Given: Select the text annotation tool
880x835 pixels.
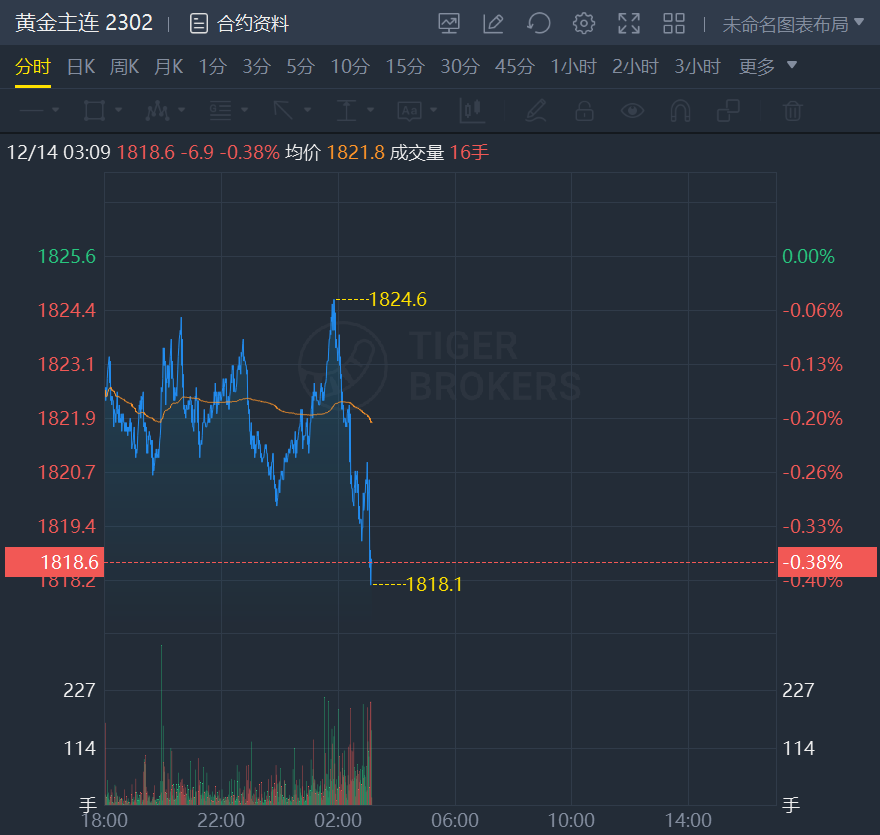Looking at the screenshot, I should [x=410, y=110].
